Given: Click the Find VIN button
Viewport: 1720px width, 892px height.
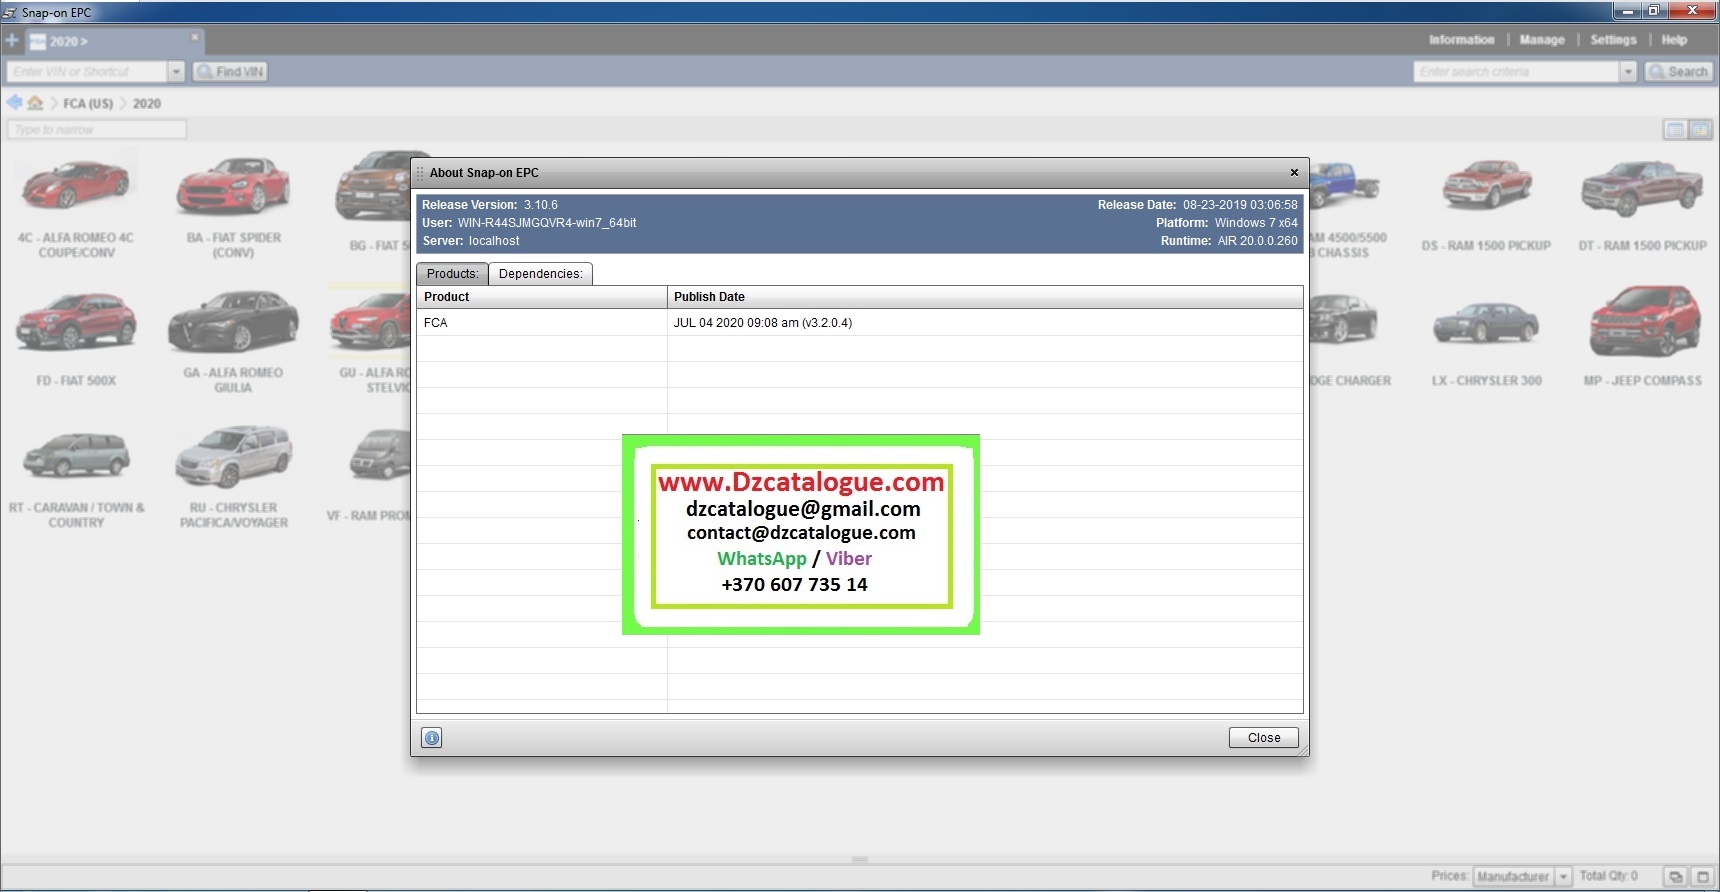Looking at the screenshot, I should [230, 72].
